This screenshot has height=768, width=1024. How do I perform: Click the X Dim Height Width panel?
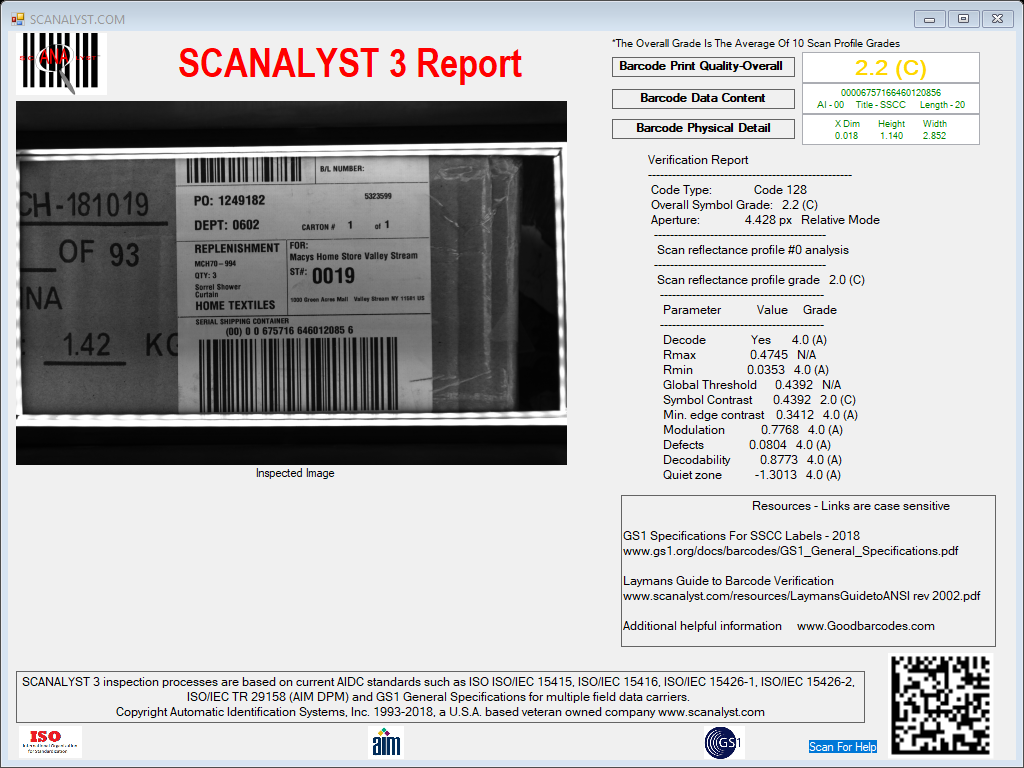point(890,129)
